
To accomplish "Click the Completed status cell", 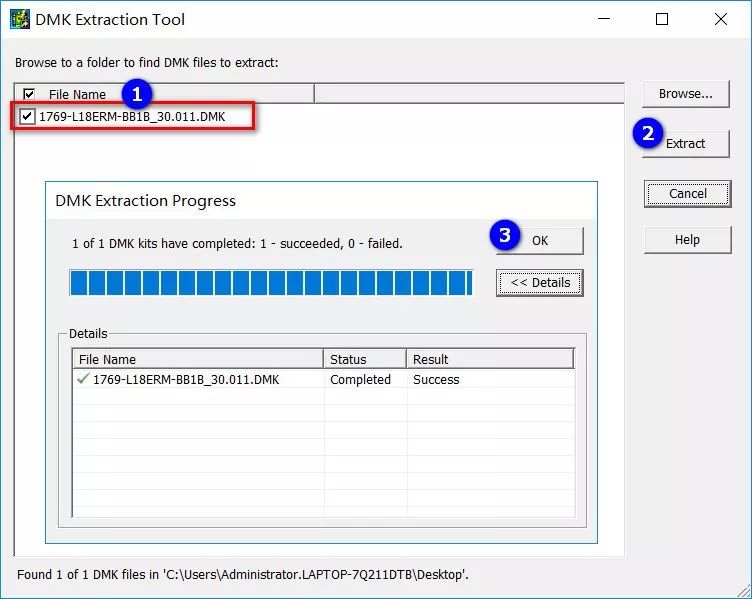I will click(x=360, y=379).
